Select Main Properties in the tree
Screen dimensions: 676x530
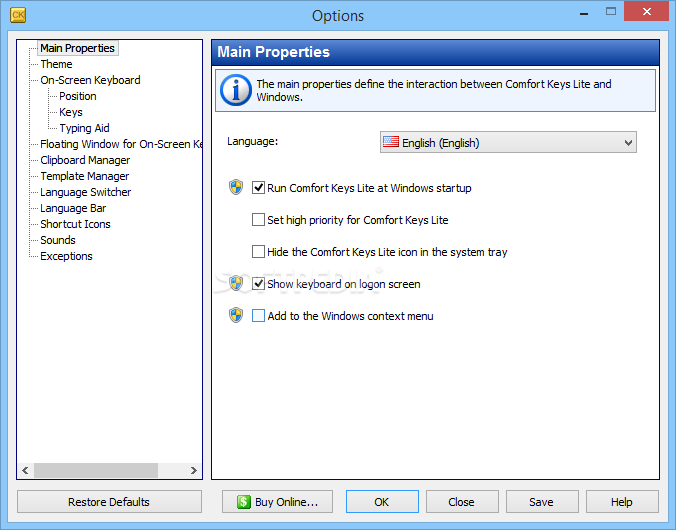click(x=78, y=48)
